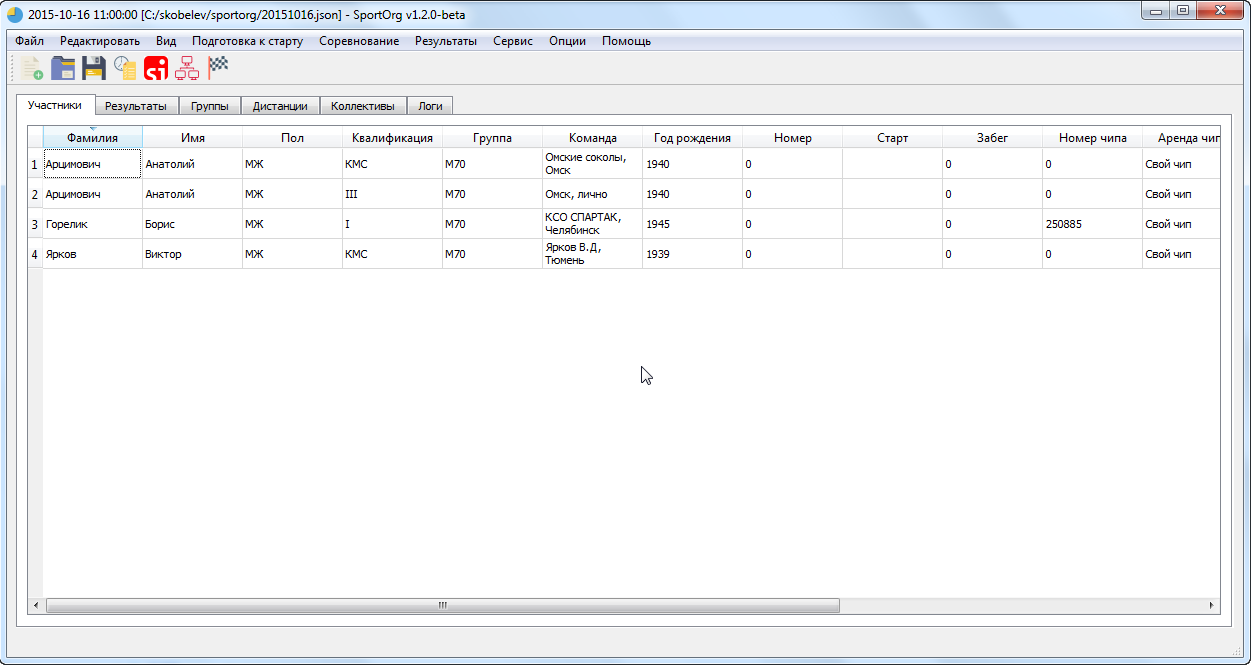Click the horizontal scrollbar thumb

442,605
